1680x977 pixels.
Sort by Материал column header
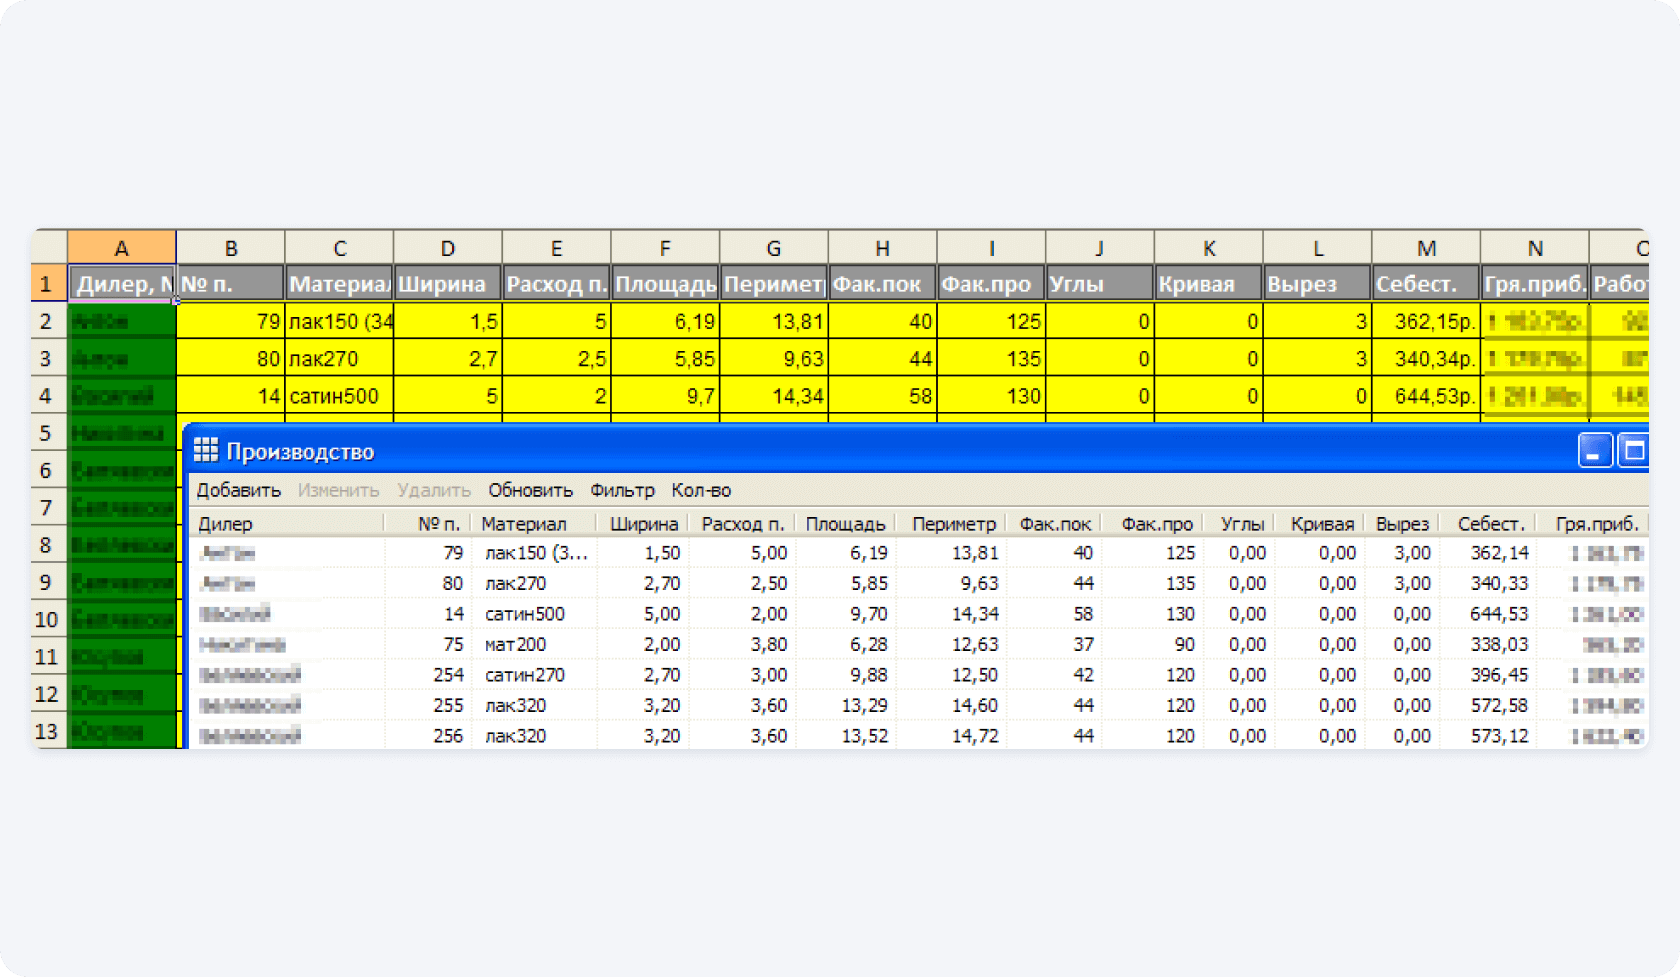pos(523,524)
